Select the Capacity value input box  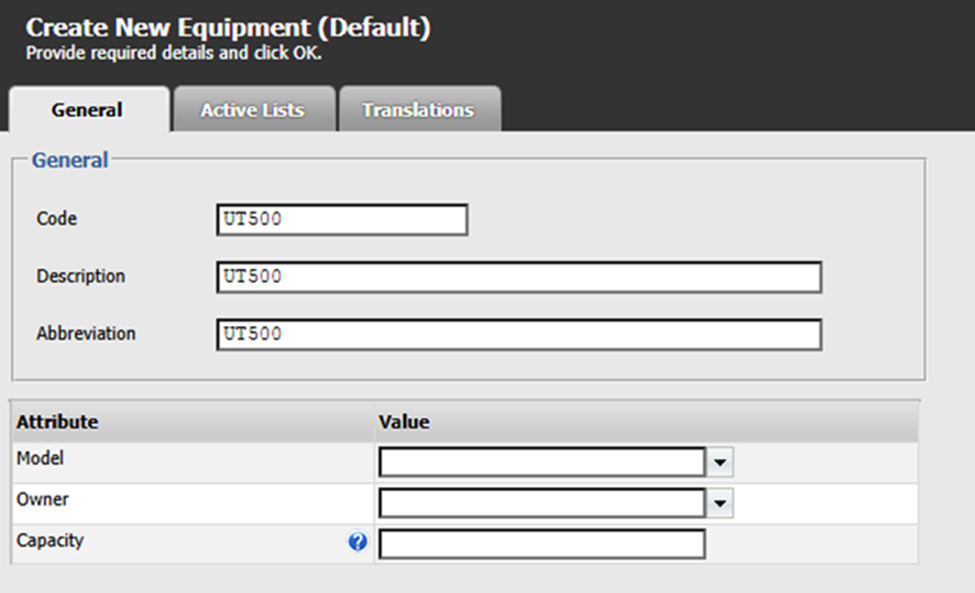pos(542,544)
